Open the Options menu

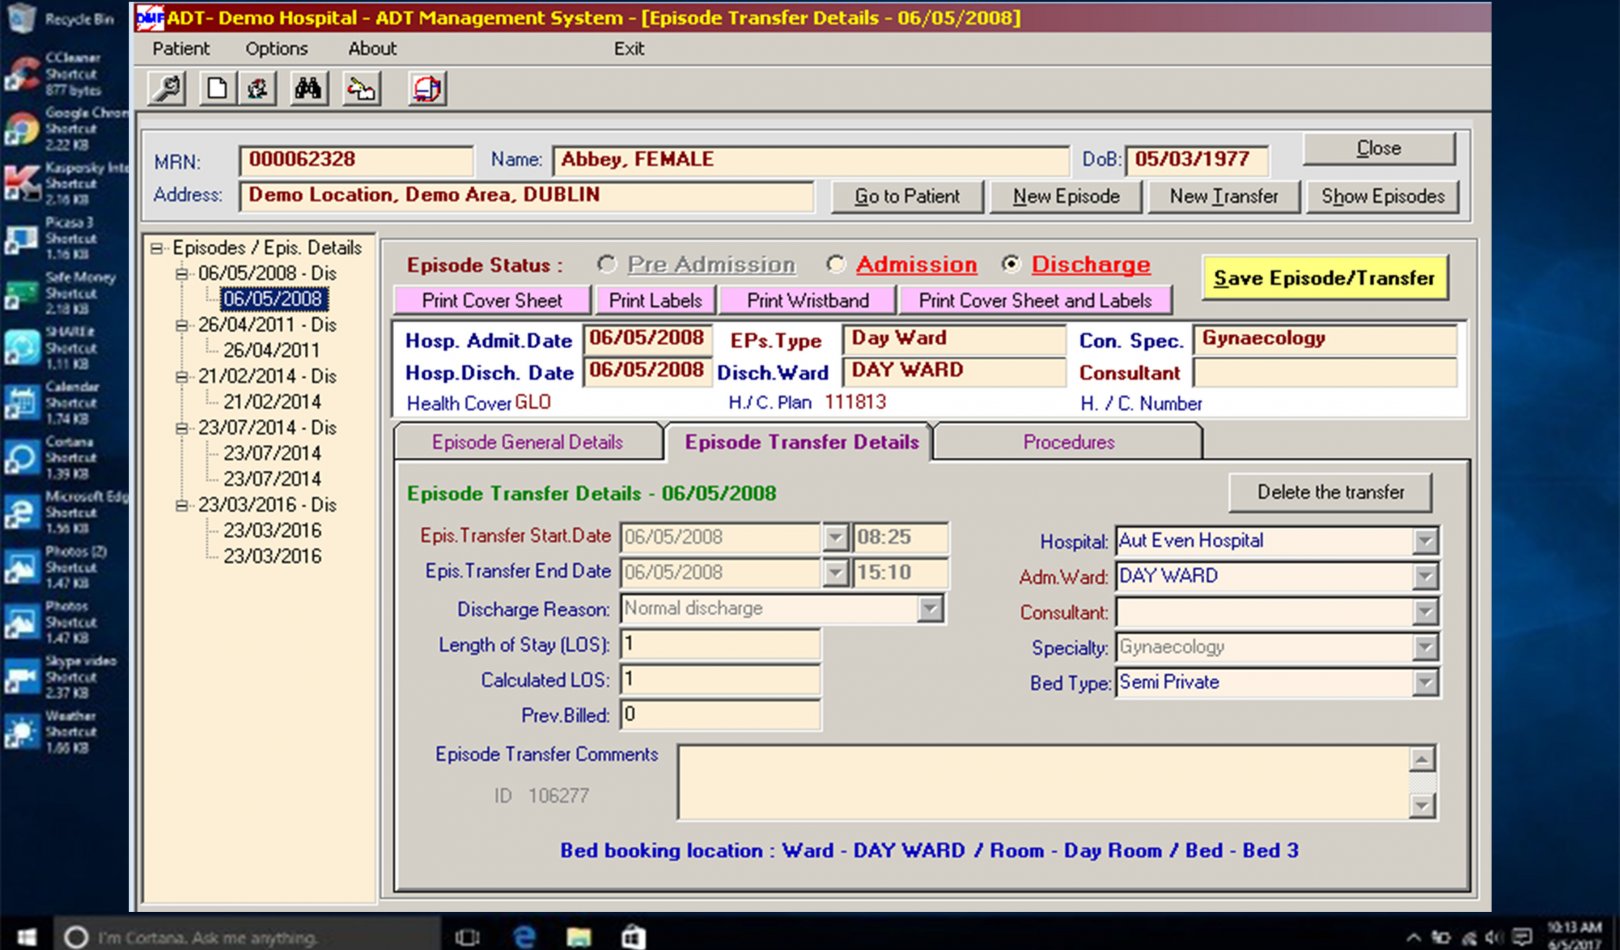(x=276, y=48)
